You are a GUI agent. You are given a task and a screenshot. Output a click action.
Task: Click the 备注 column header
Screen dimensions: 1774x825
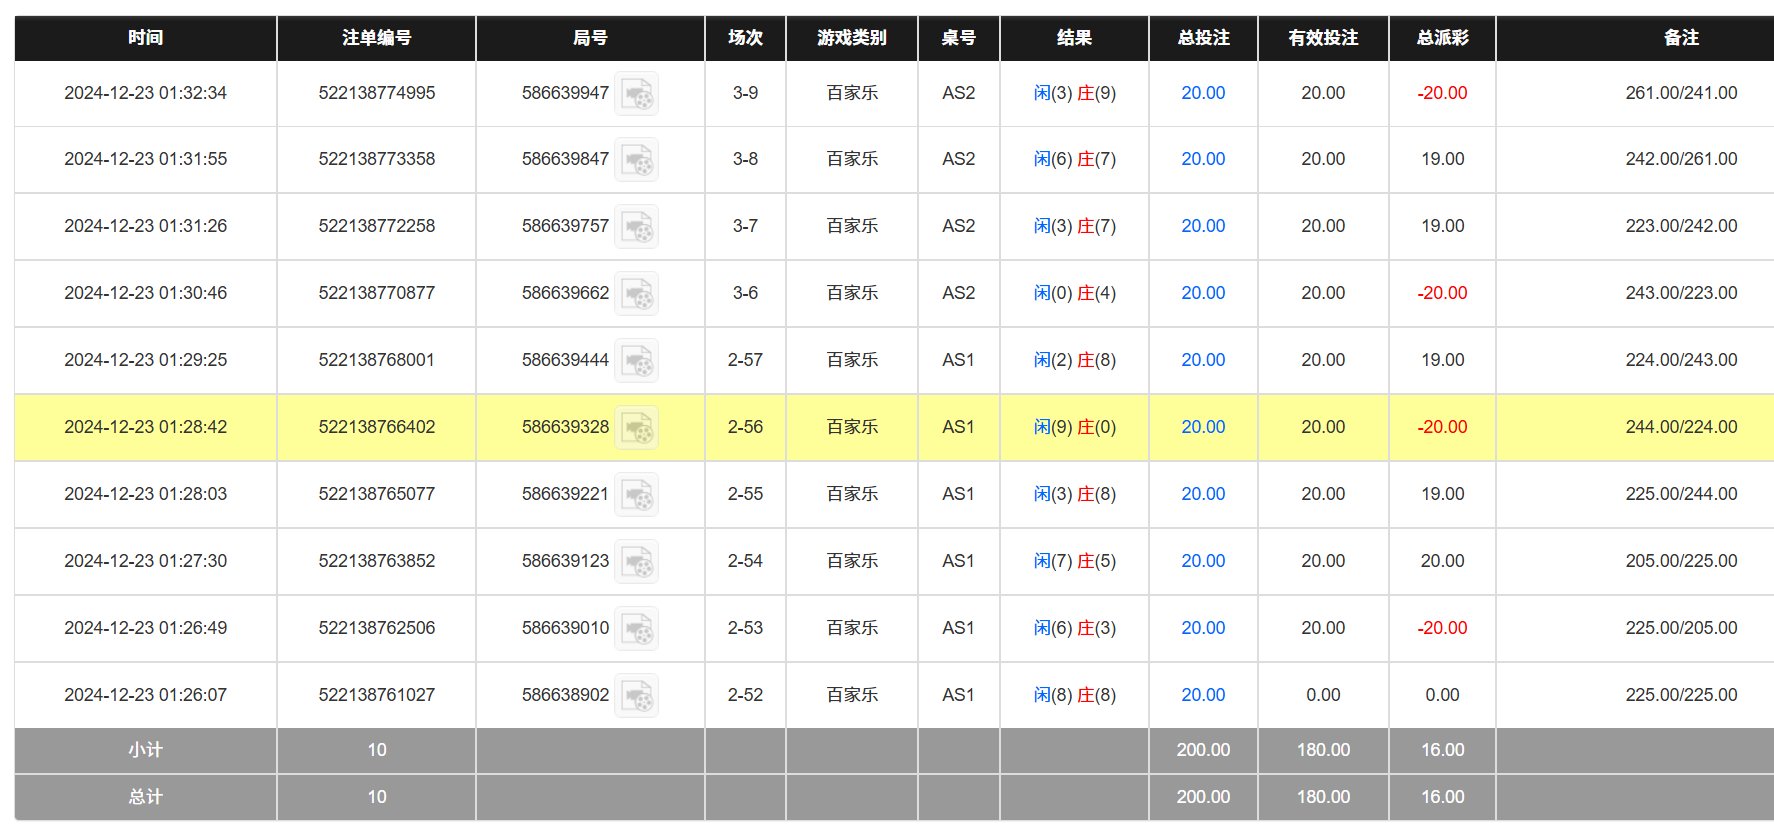coord(1680,38)
